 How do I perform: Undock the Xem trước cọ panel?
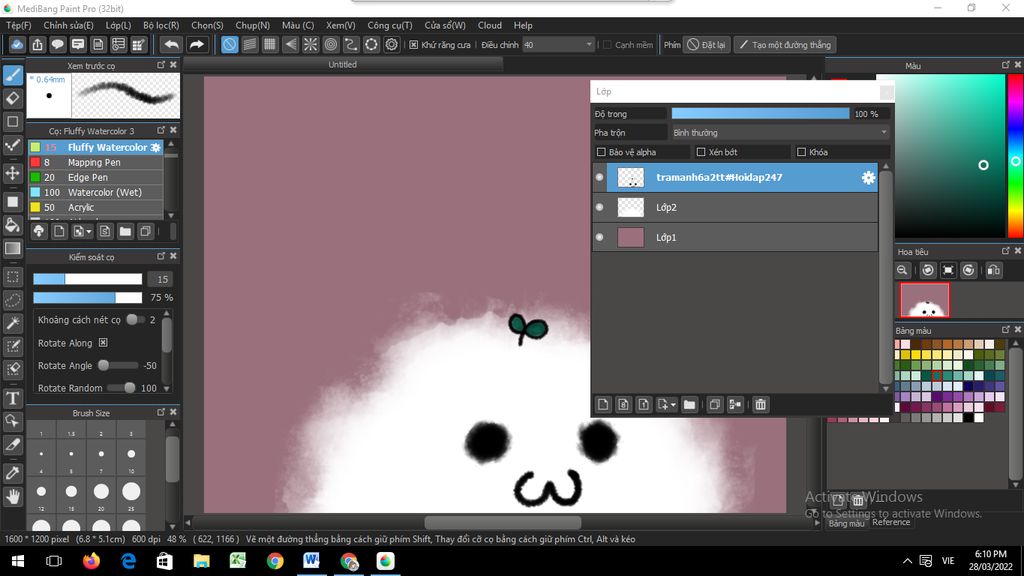pos(161,65)
